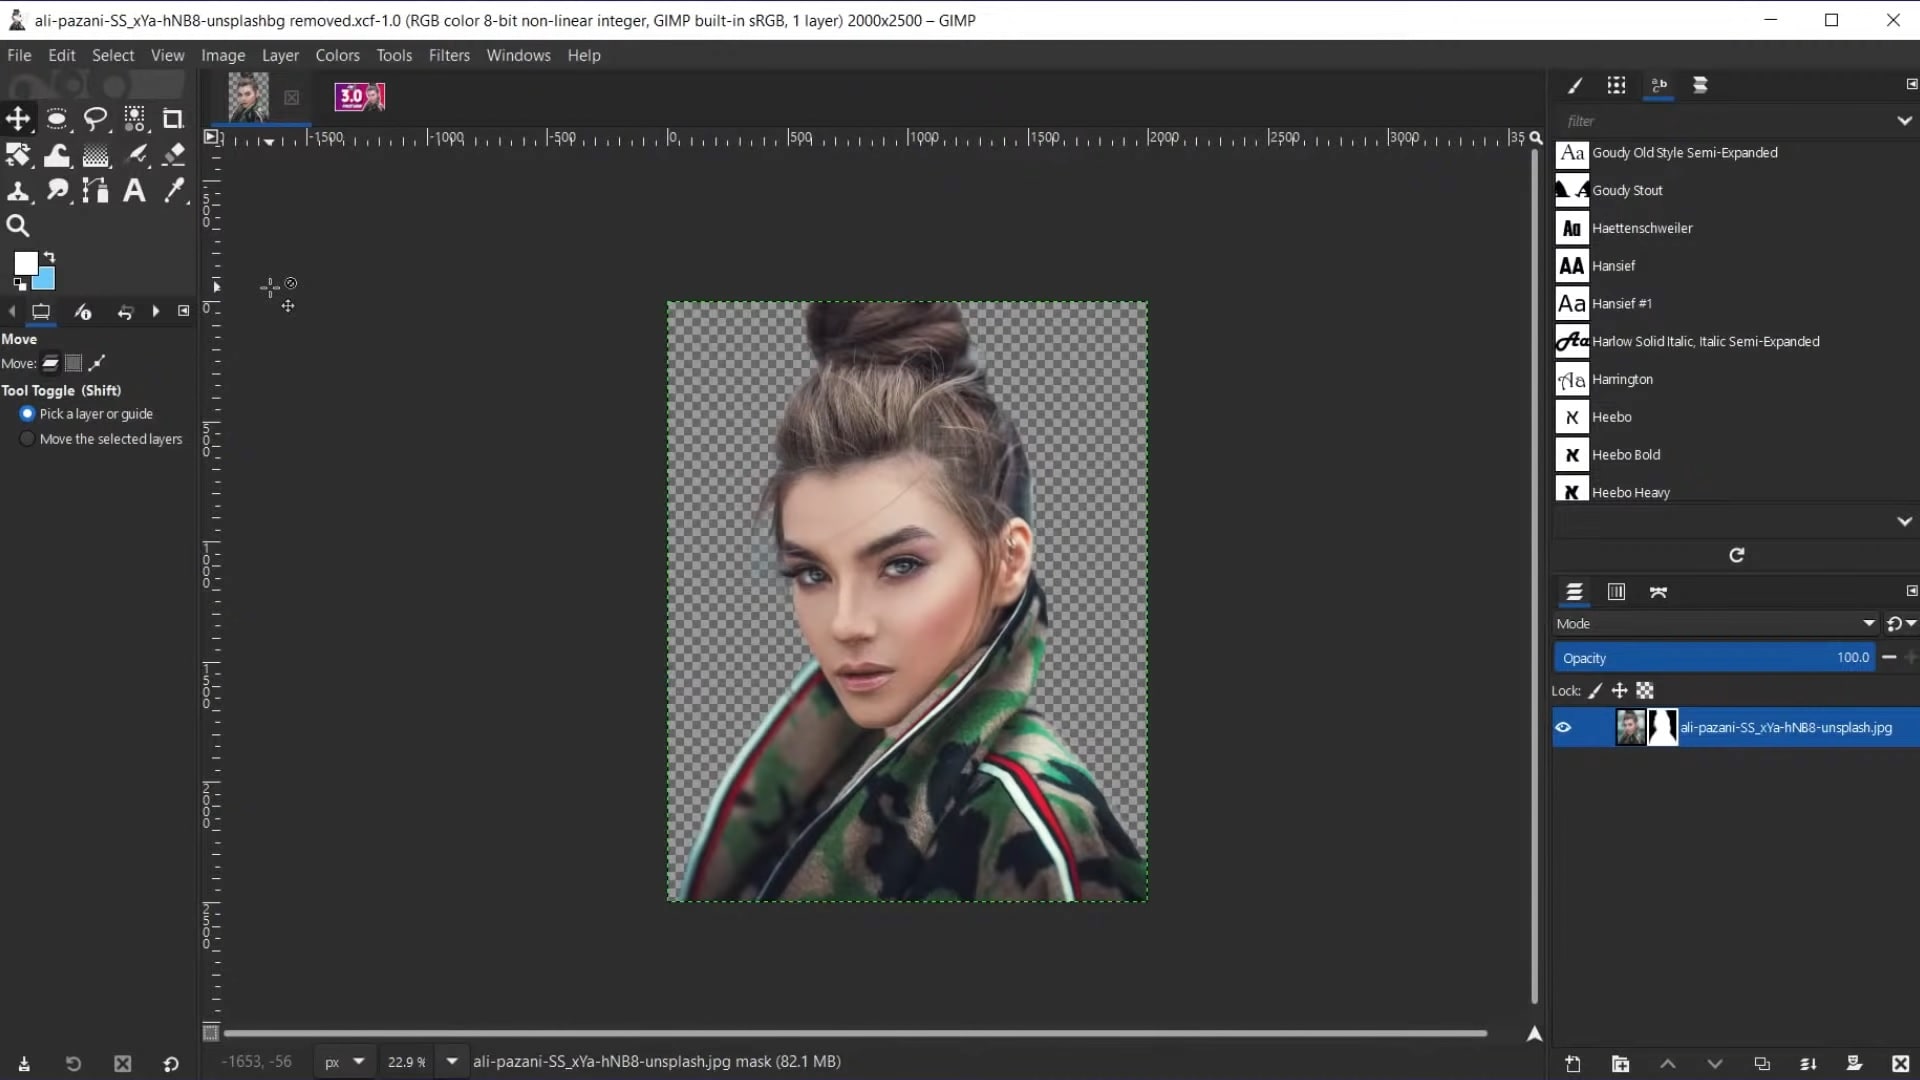Open the px units dropdown

344,1062
